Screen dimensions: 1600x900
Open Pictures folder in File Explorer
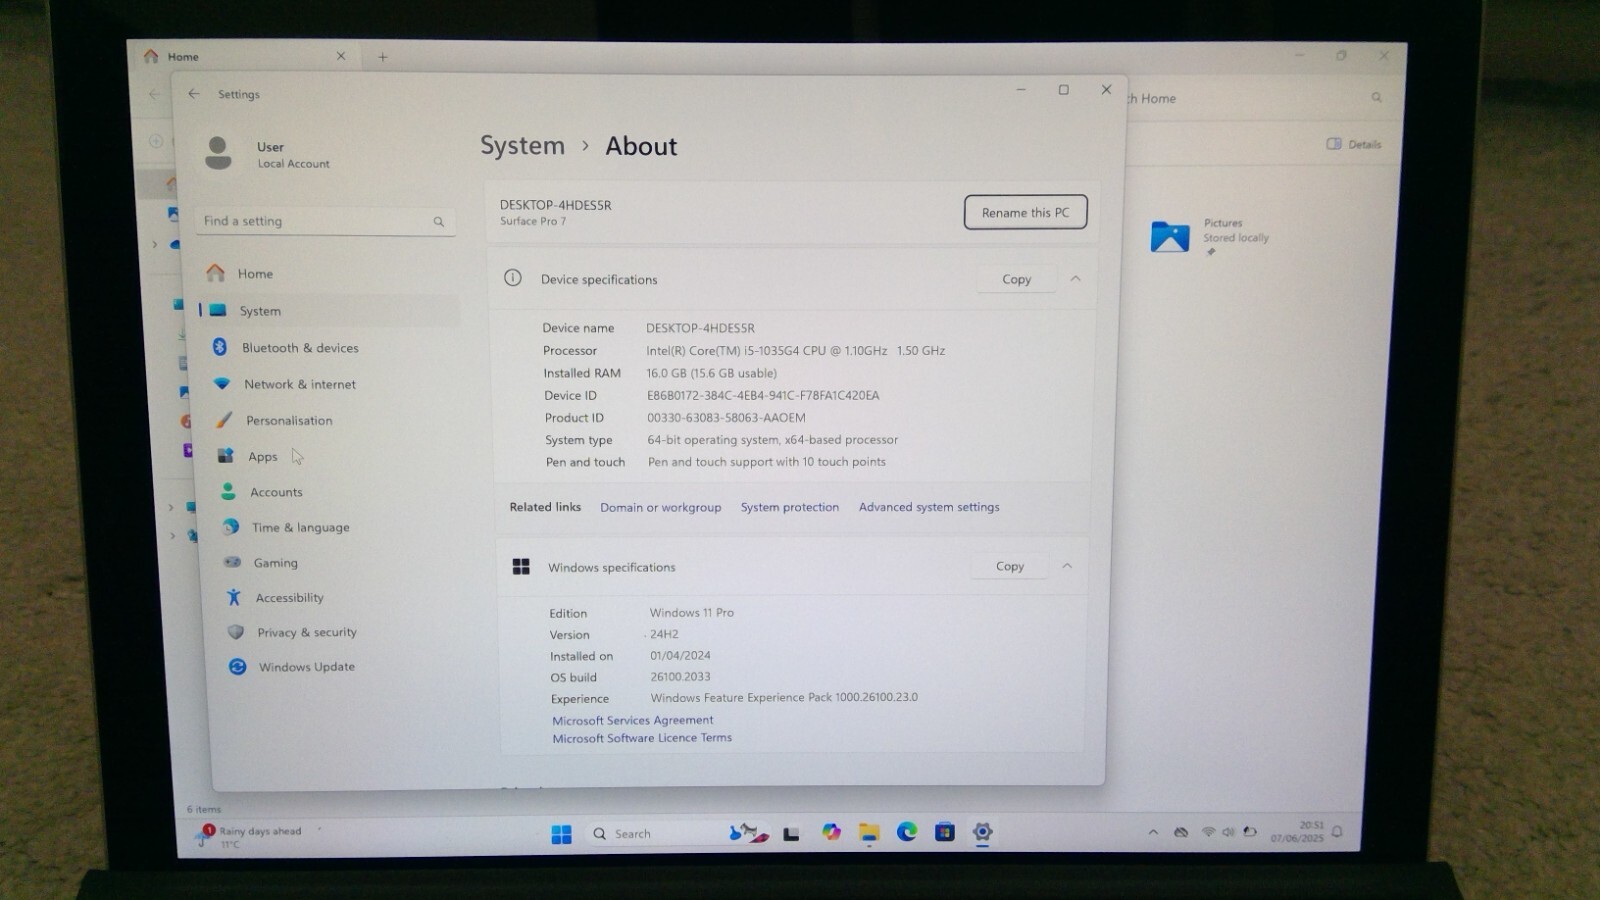pyautogui.click(x=1210, y=236)
